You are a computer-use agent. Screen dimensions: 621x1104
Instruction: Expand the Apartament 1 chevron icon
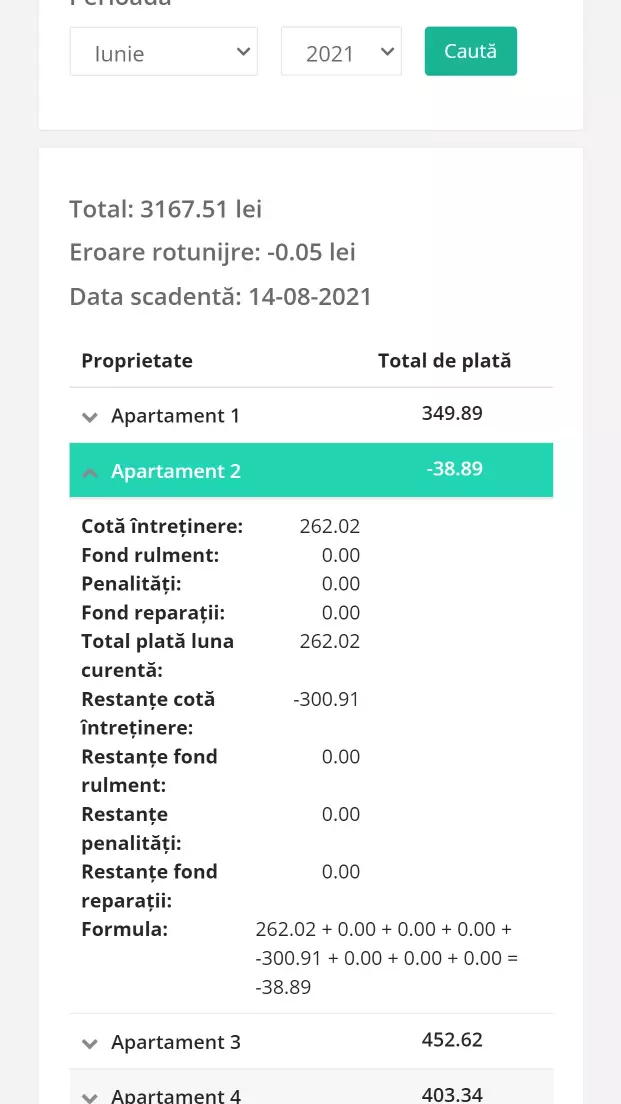(x=90, y=417)
